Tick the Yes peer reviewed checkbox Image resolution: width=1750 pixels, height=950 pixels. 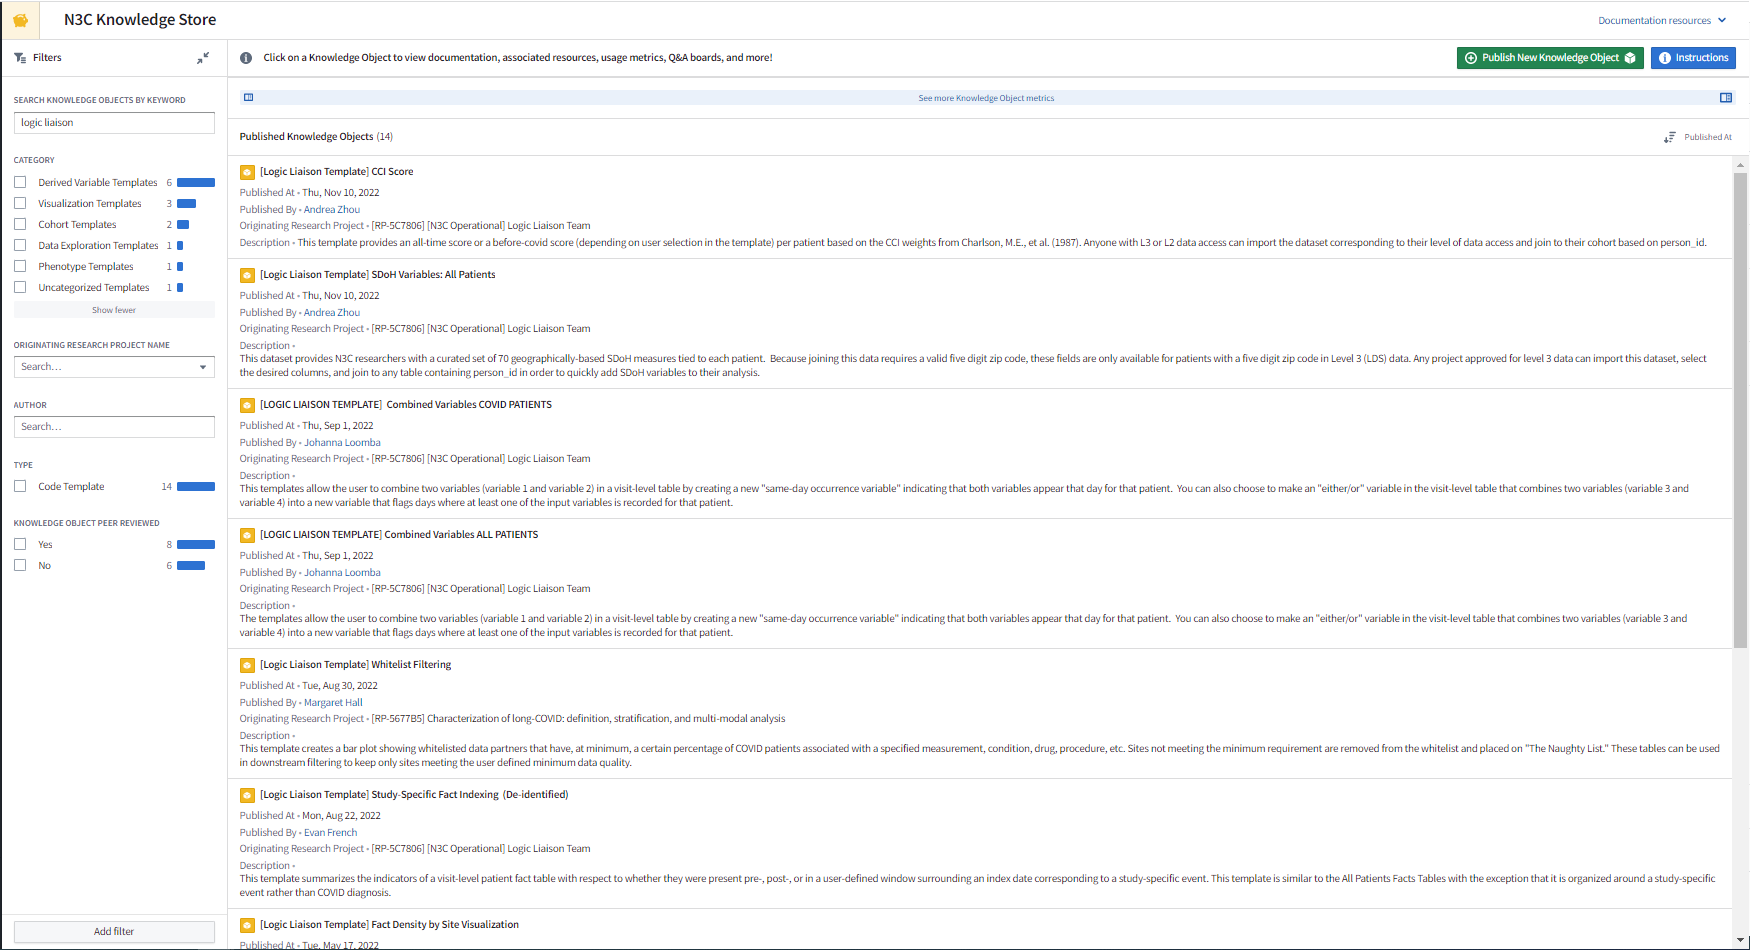(20, 544)
